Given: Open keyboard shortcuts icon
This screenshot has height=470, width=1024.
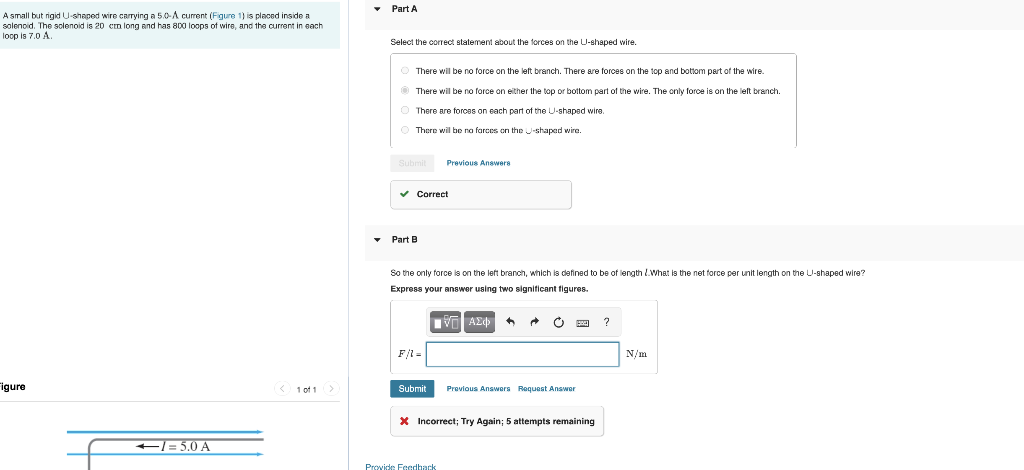Looking at the screenshot, I should pyautogui.click(x=583, y=322).
